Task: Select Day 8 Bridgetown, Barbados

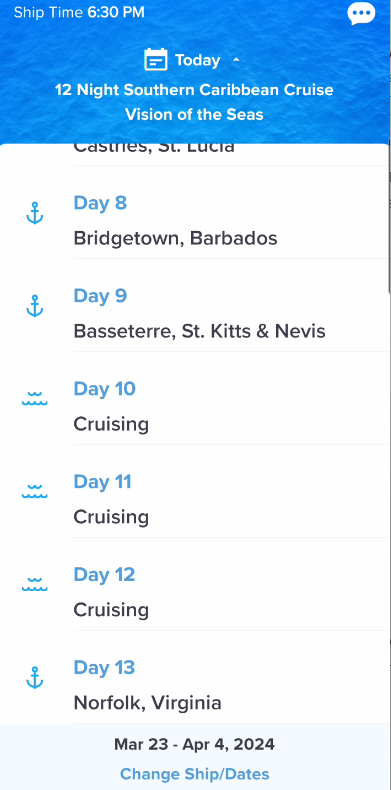Action: tap(195, 220)
